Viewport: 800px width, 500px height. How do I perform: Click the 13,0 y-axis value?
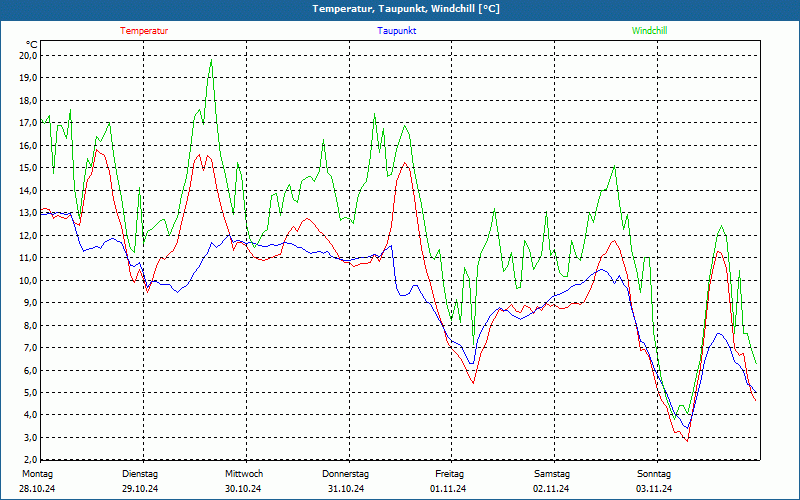(29, 213)
